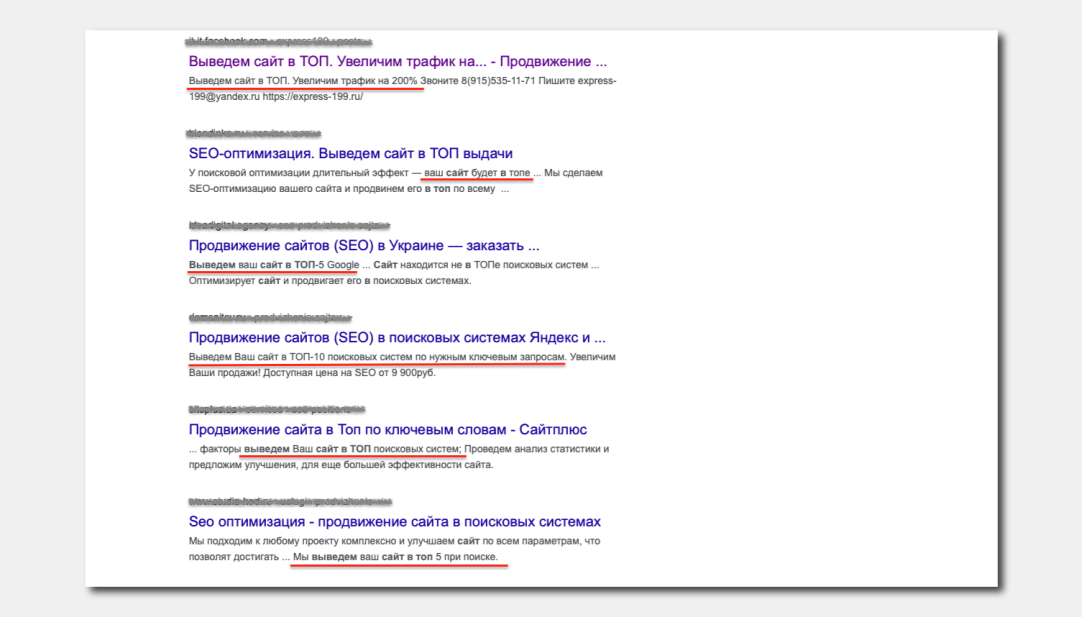Viewport: 1082px width, 617px height.
Task: Open 'Seo оптимизация - продвижение сайта в поисковых системах'
Action: coord(395,522)
